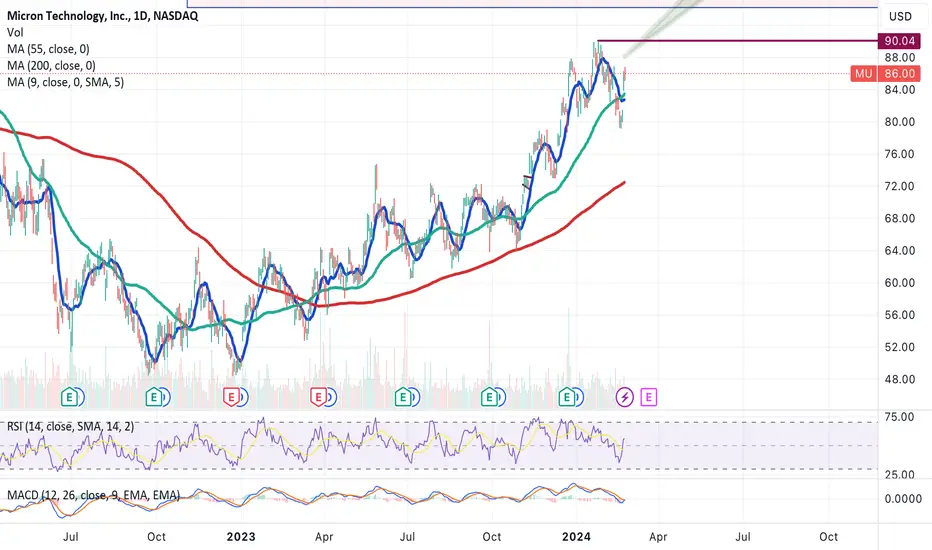932x550 pixels.
Task: Click the 84.00 price axis label
Action: point(899,90)
